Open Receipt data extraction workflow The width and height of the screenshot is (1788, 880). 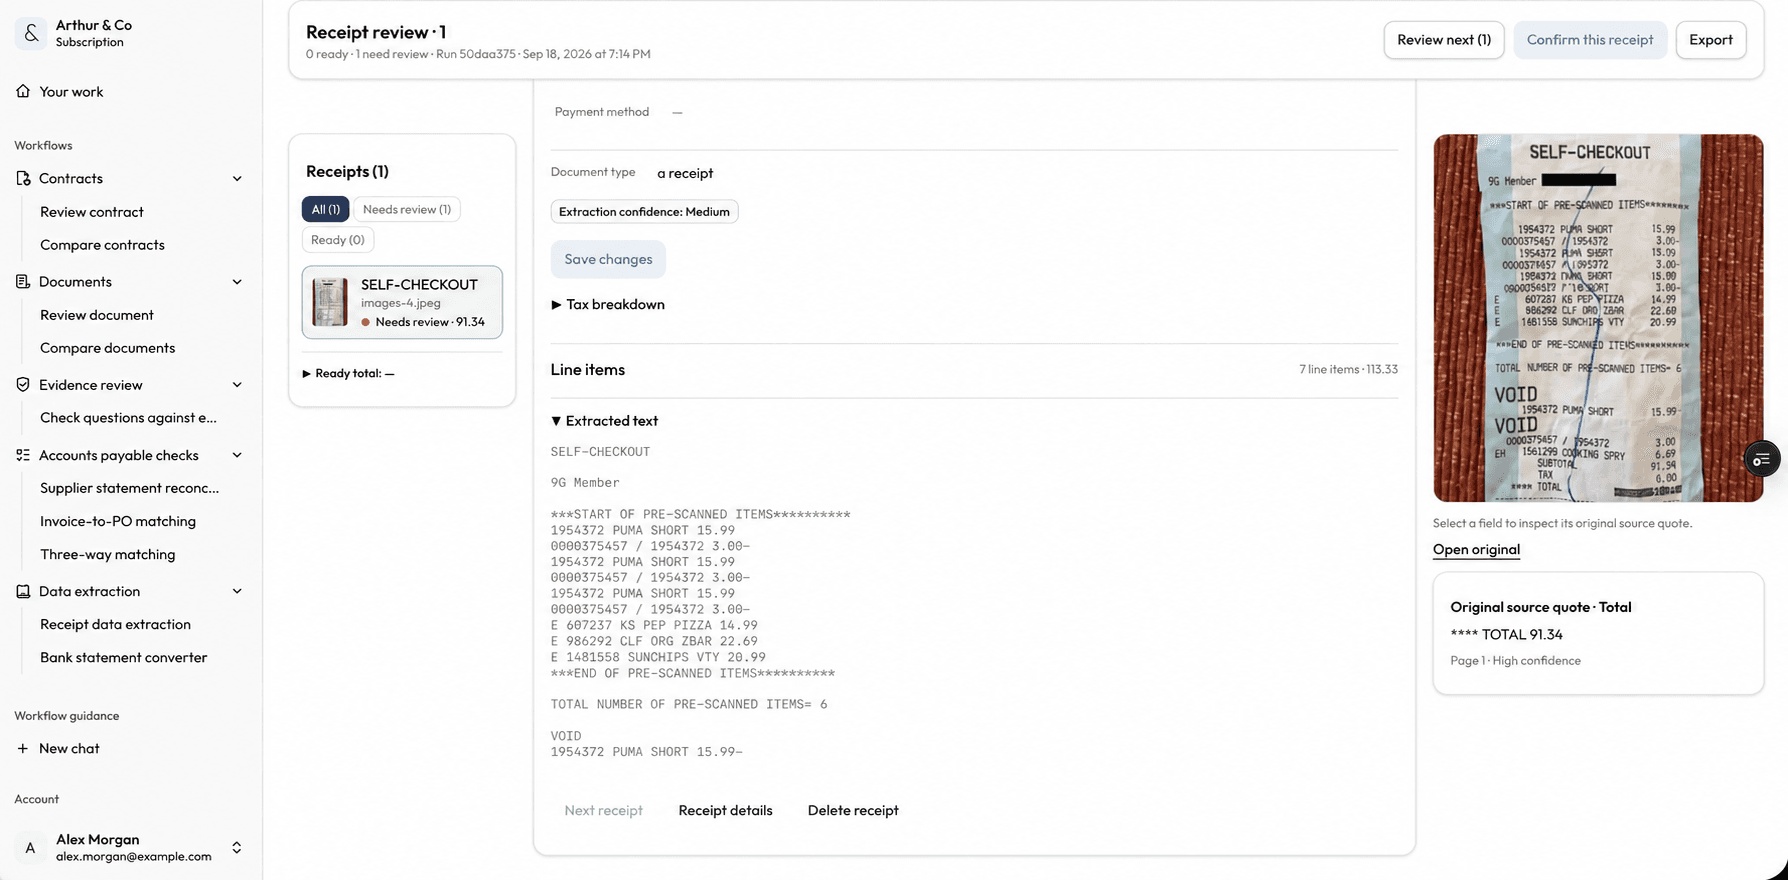pos(115,624)
